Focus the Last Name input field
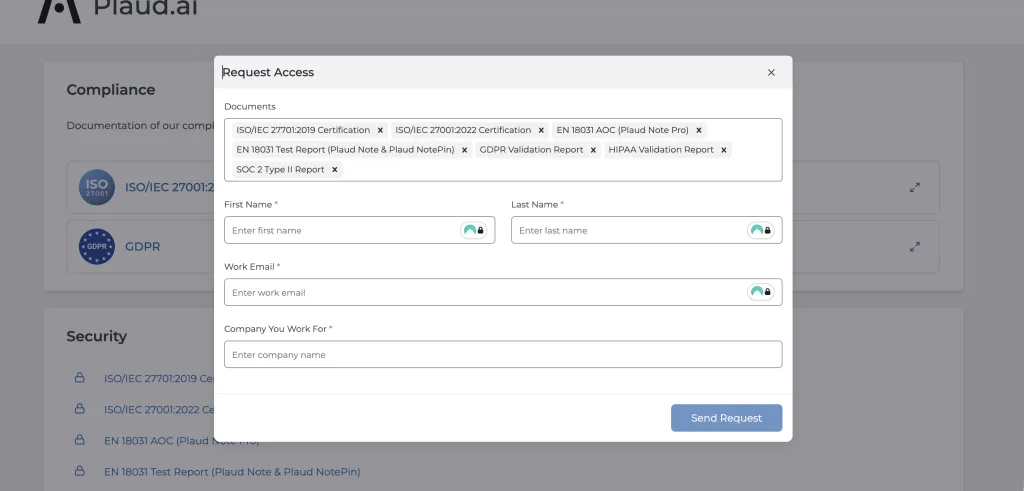The image size is (1024, 491). (627, 231)
